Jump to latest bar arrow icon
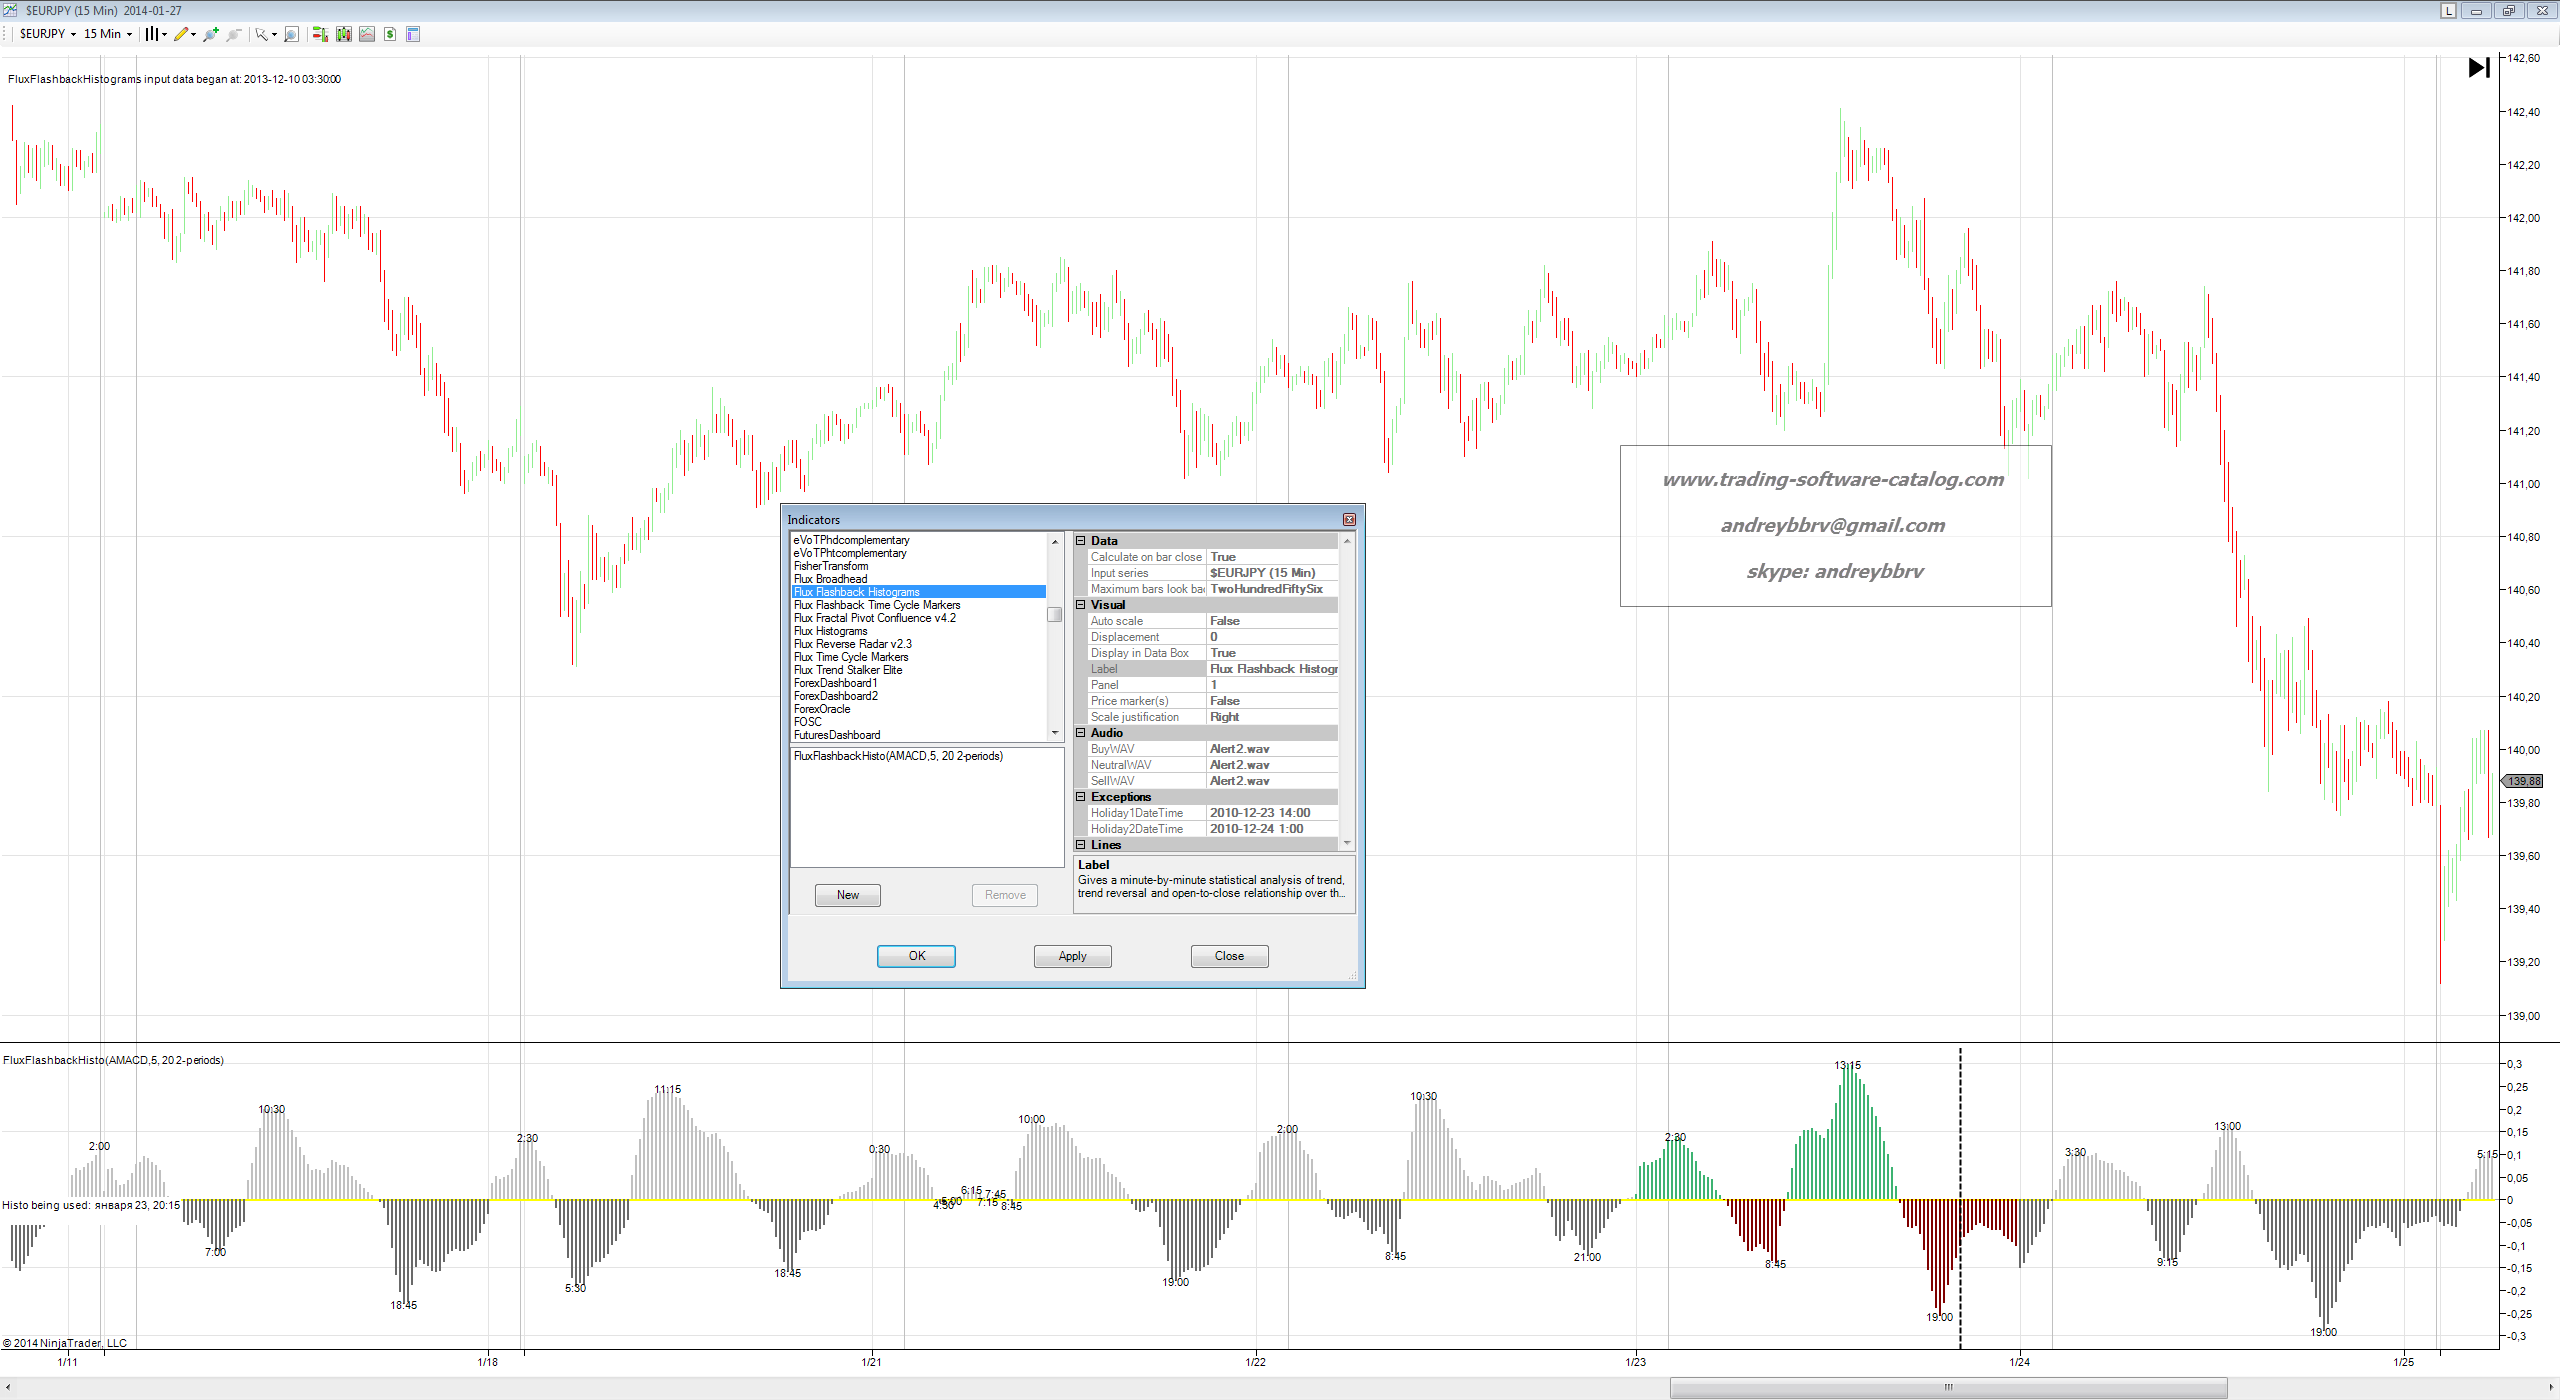2560x1400 pixels. [x=2478, y=68]
